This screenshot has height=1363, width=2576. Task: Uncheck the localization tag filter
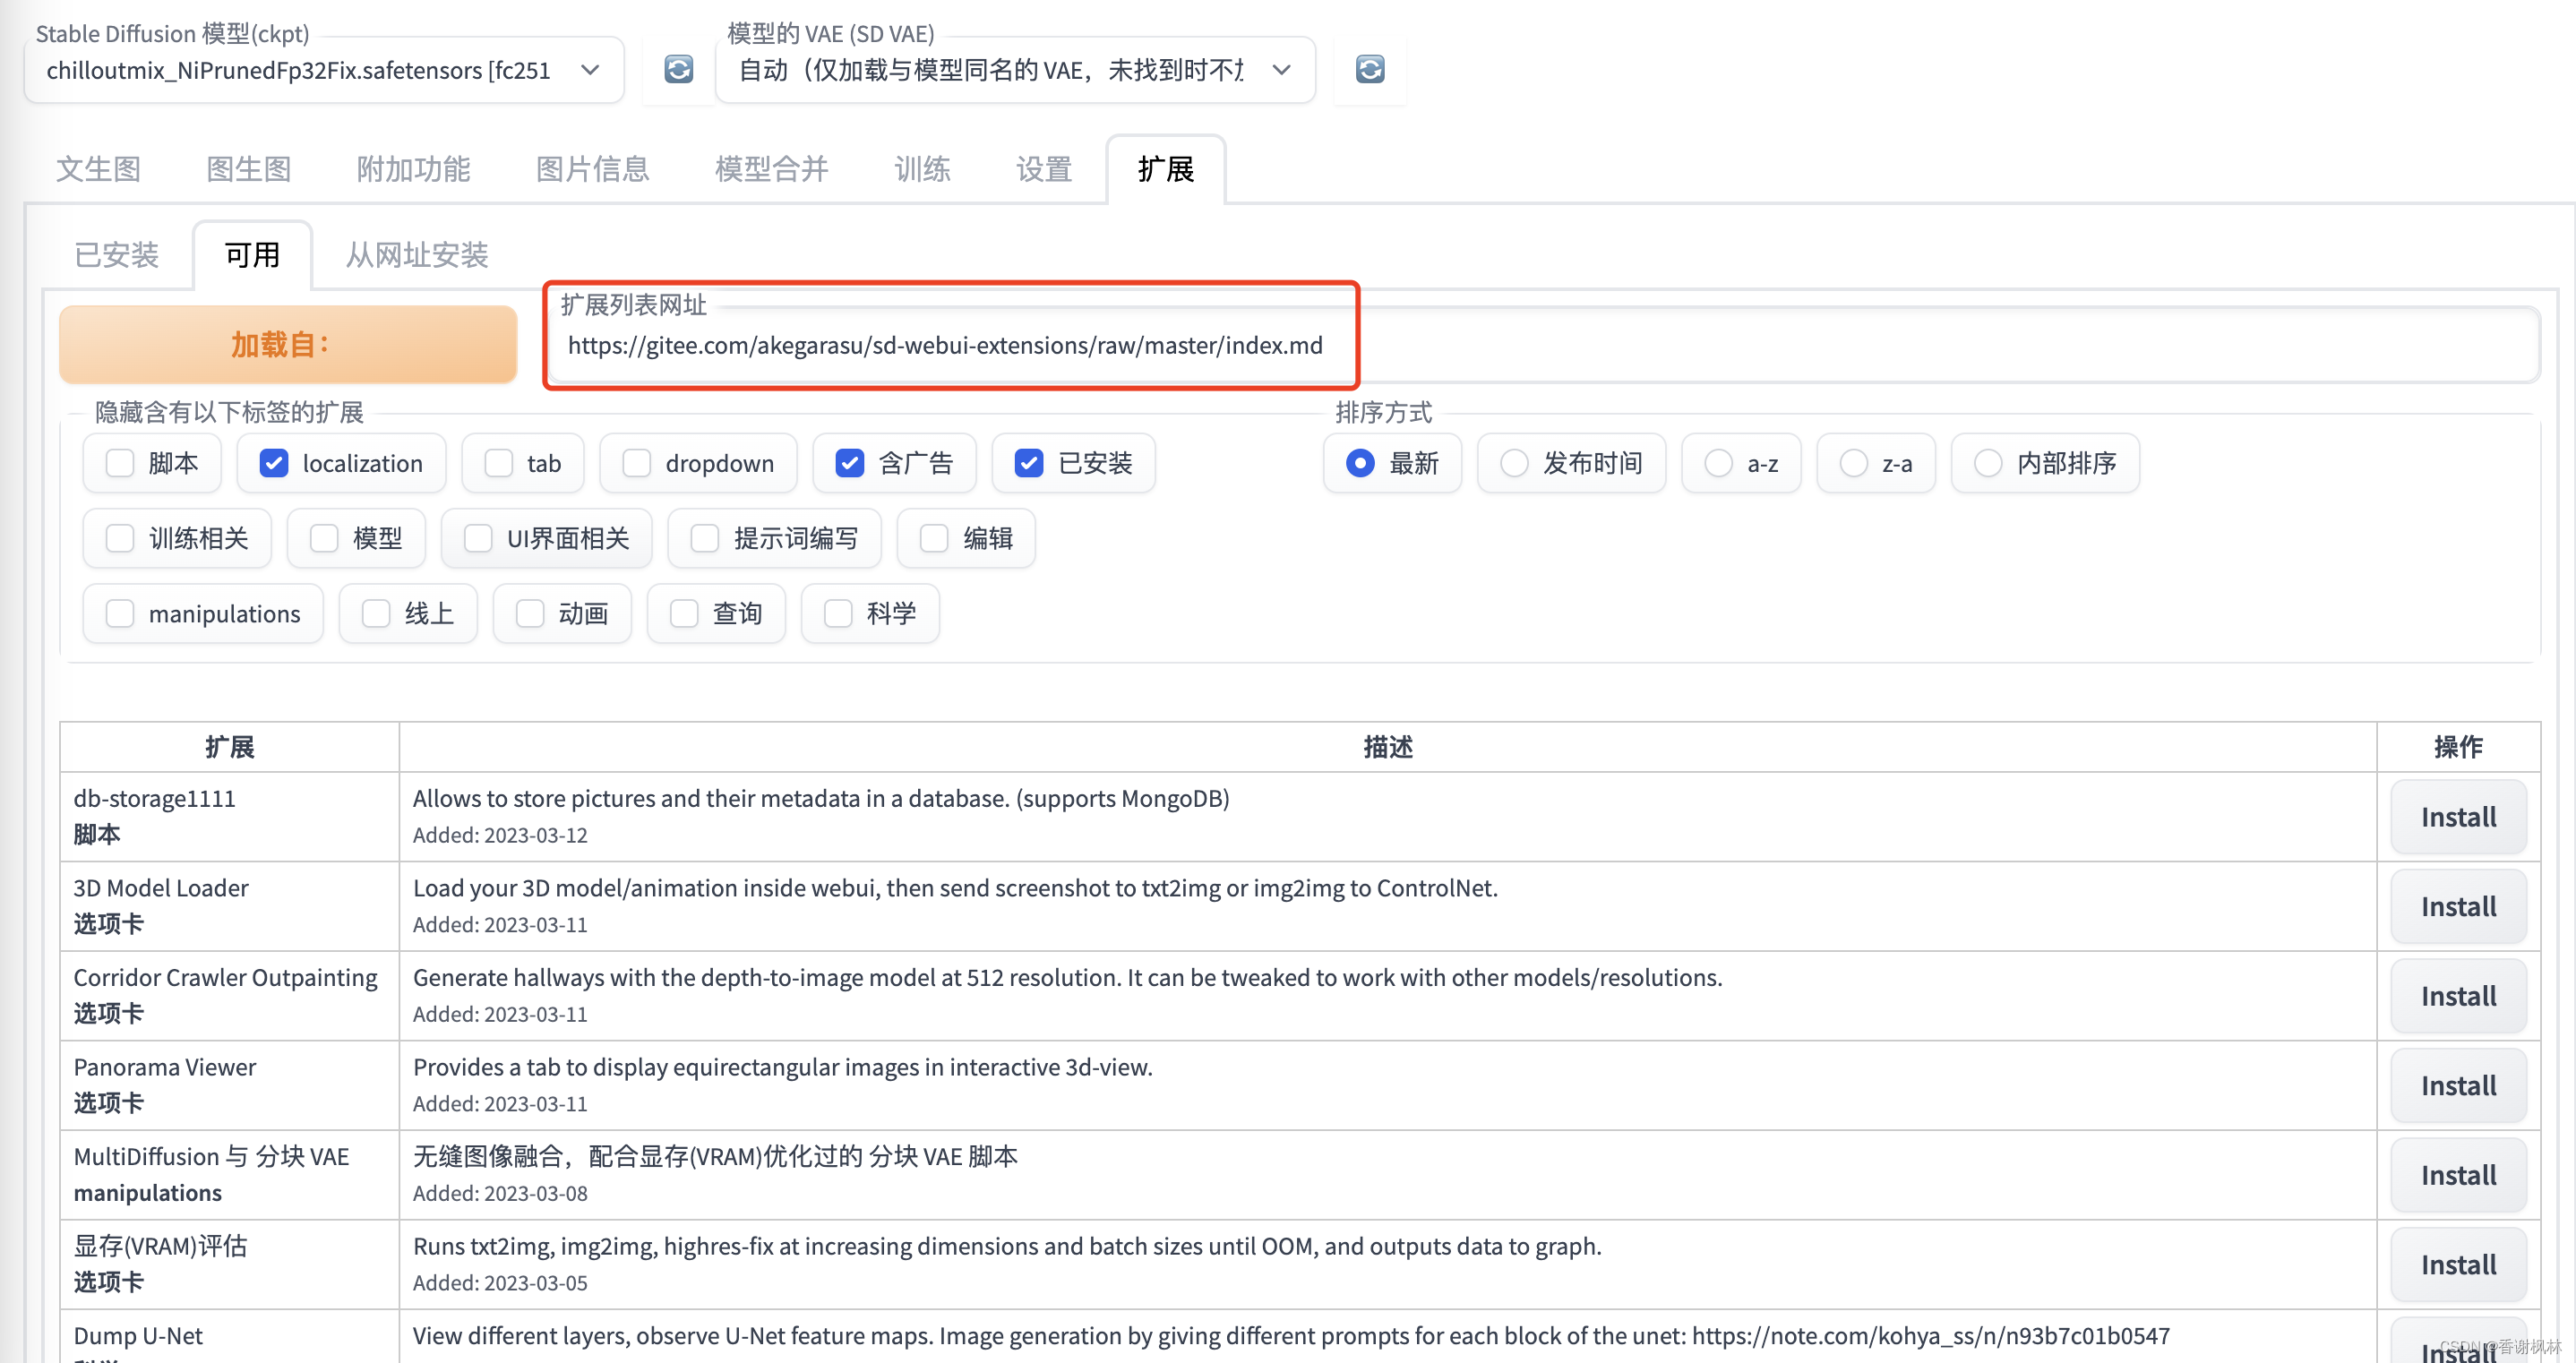tap(274, 463)
